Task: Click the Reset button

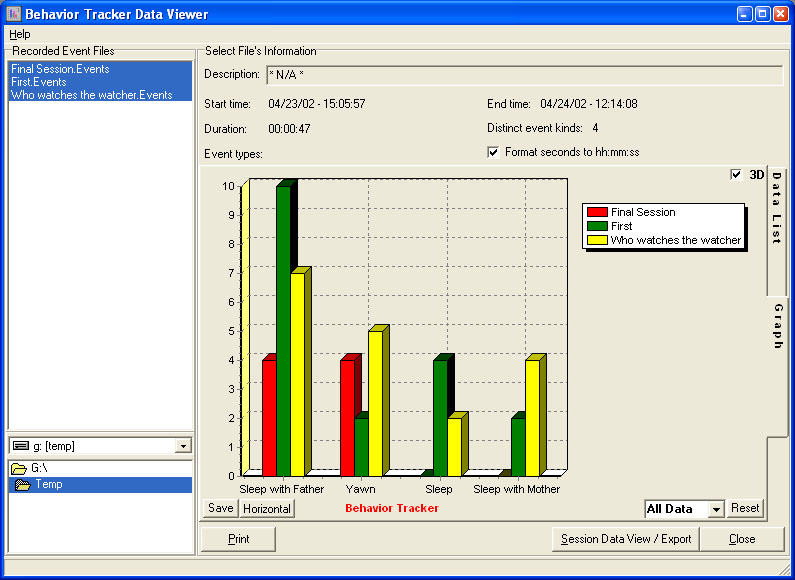Action: coord(745,508)
